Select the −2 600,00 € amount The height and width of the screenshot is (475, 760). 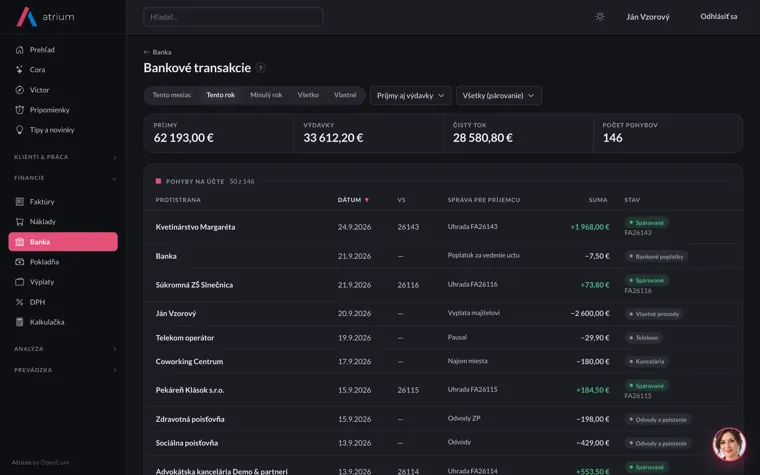tap(590, 314)
